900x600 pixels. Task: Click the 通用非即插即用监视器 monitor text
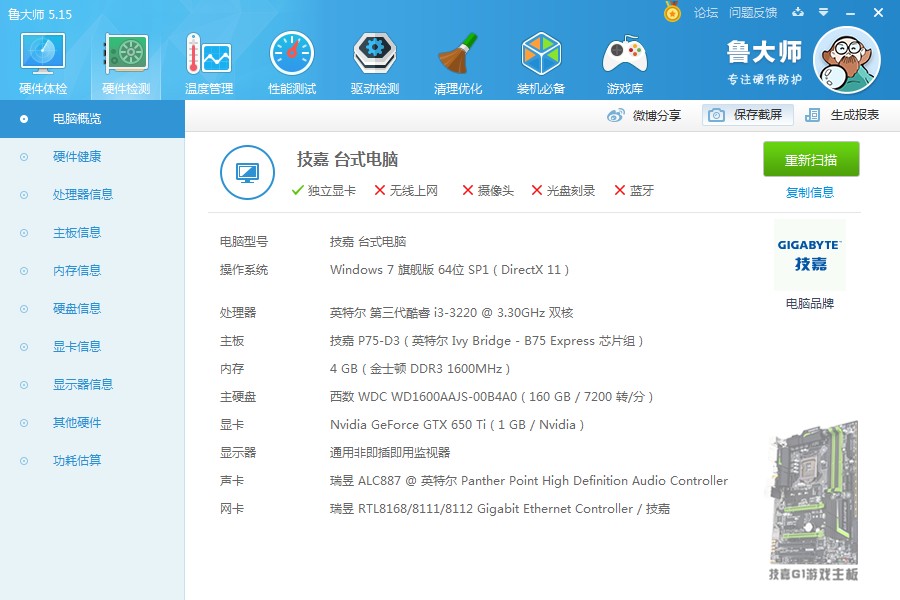[390, 453]
